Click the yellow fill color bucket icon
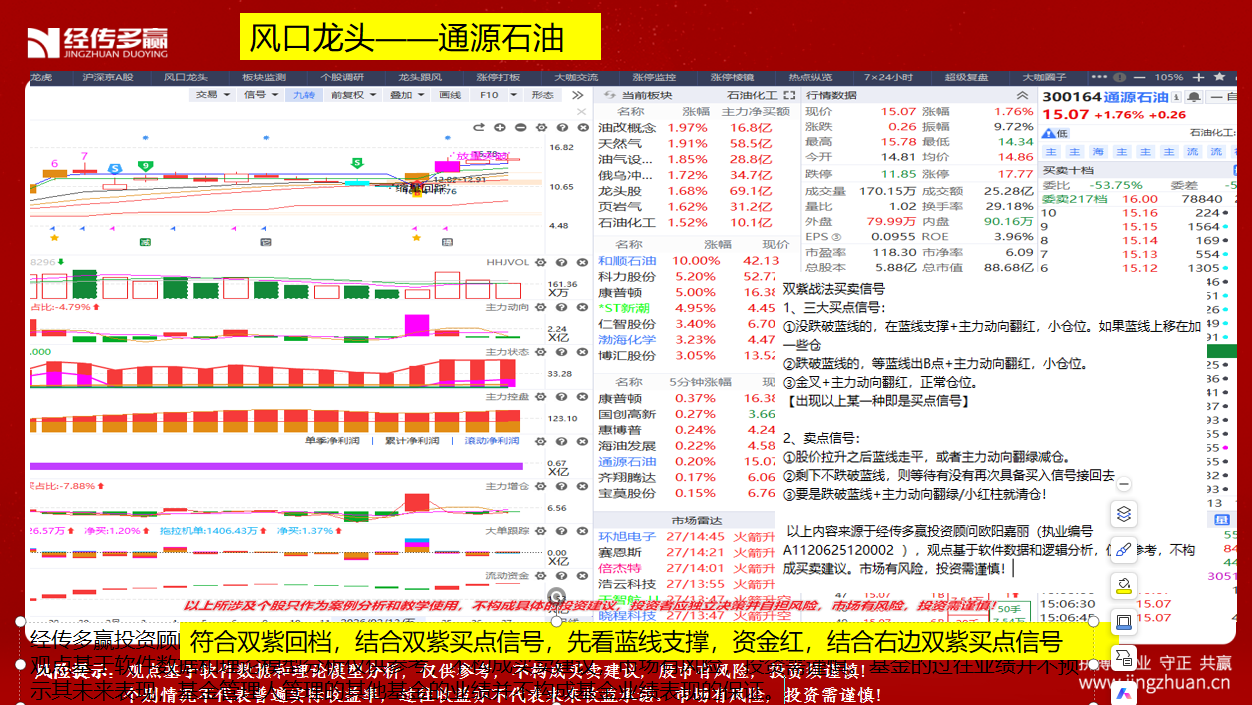Image resolution: width=1252 pixels, height=705 pixels. click(1123, 586)
